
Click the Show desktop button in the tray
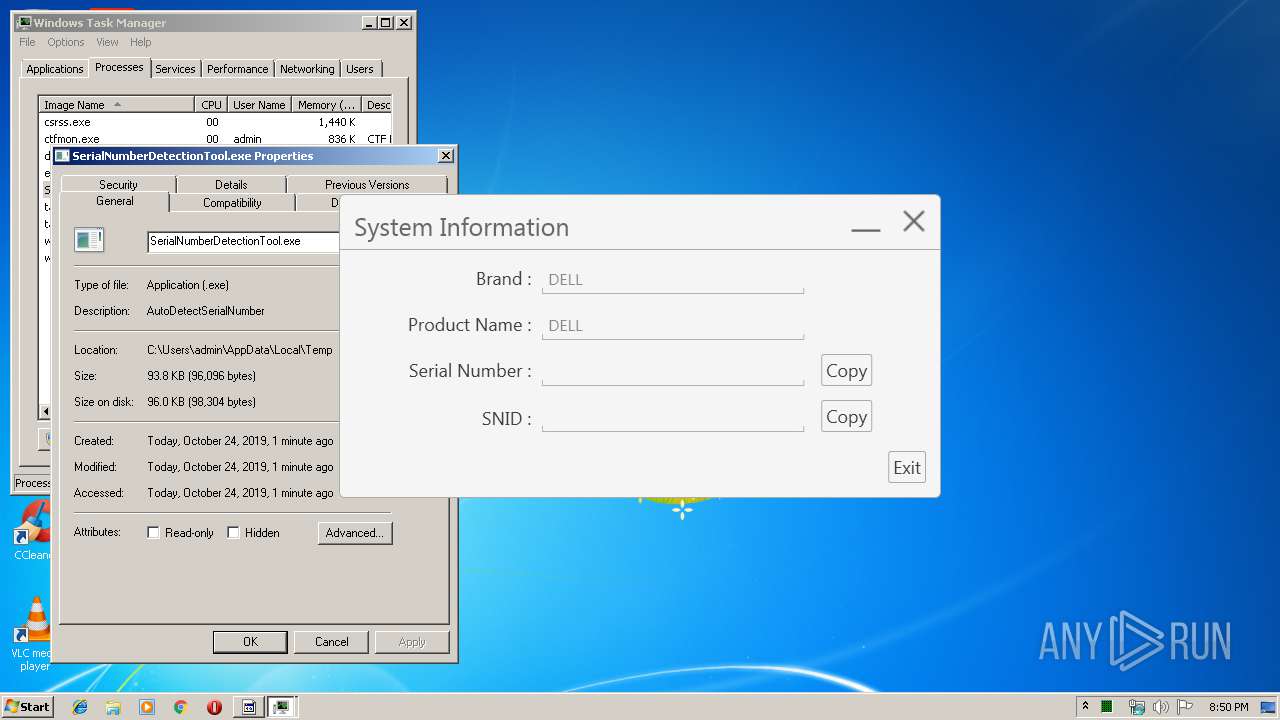1270,707
